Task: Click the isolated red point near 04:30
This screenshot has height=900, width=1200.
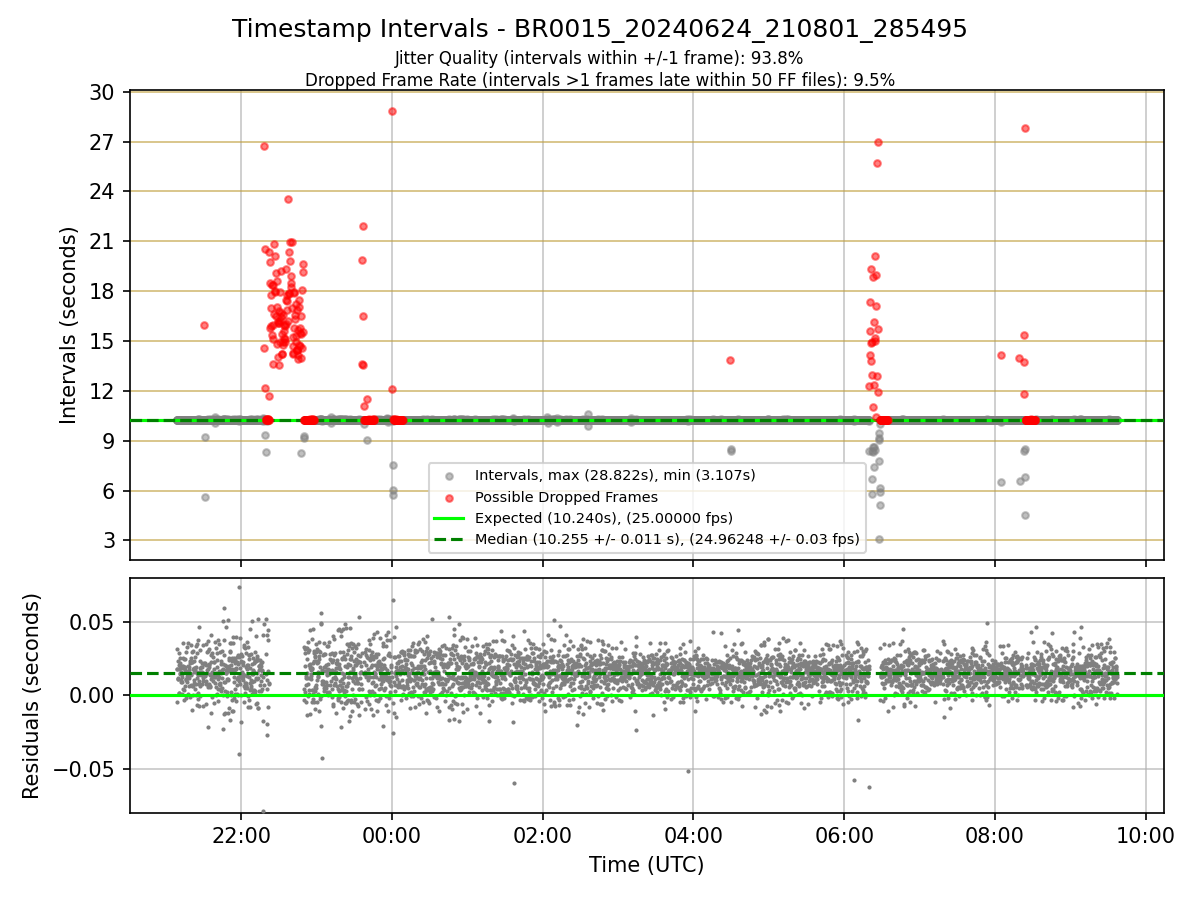Action: click(730, 360)
